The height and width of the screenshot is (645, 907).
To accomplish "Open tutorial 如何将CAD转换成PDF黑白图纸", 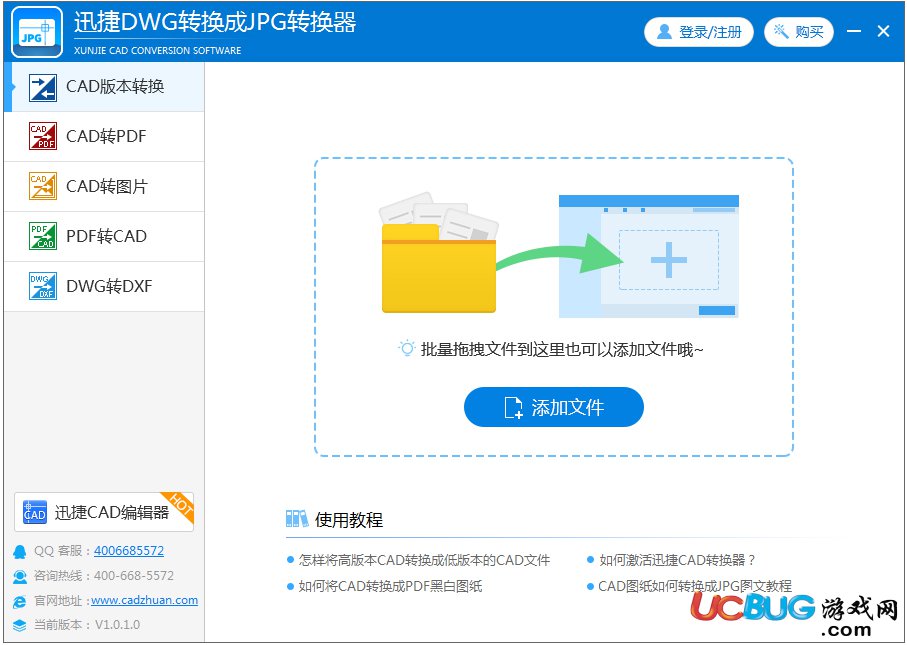I will pos(390,586).
